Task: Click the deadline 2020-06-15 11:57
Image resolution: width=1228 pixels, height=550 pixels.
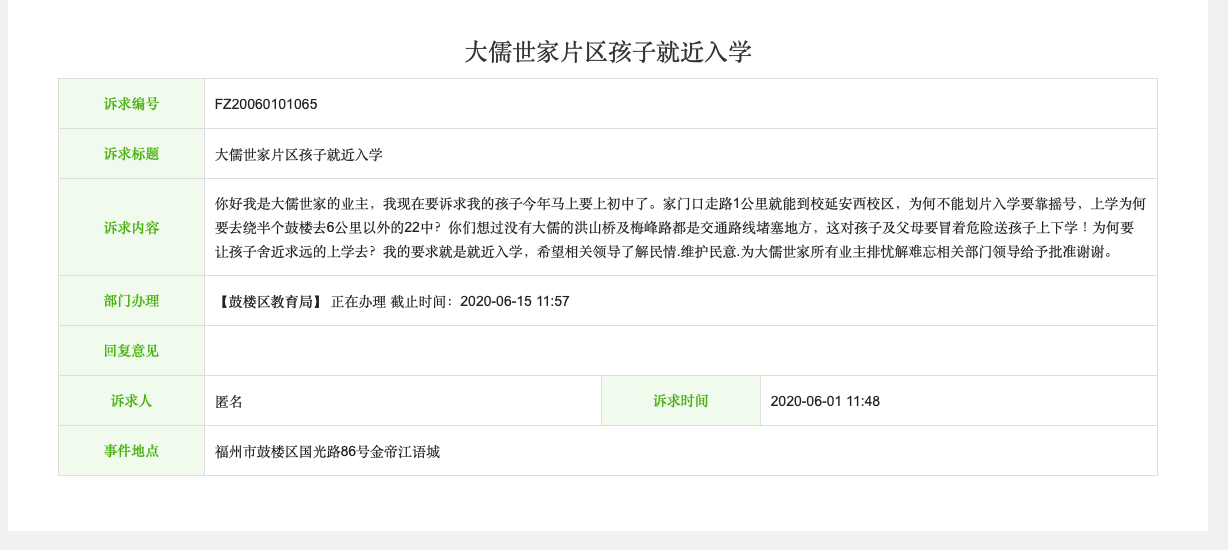Action: (515, 301)
